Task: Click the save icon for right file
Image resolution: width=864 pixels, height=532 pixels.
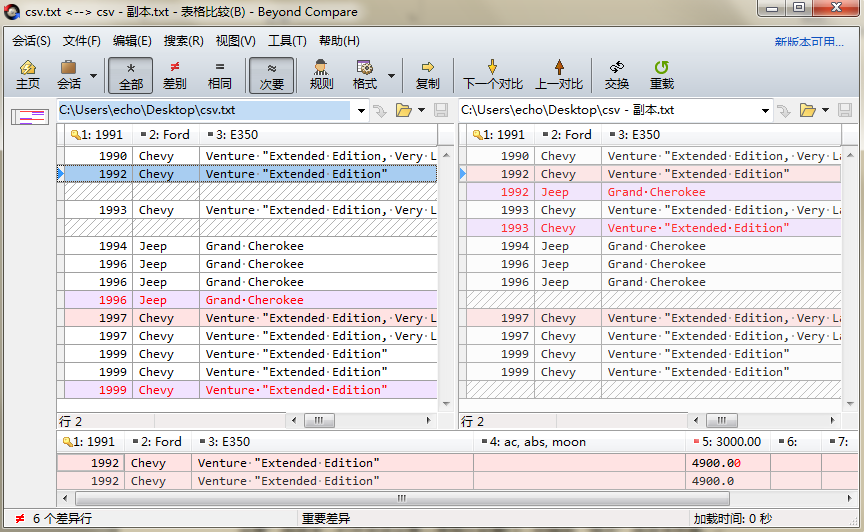Action: tap(844, 110)
